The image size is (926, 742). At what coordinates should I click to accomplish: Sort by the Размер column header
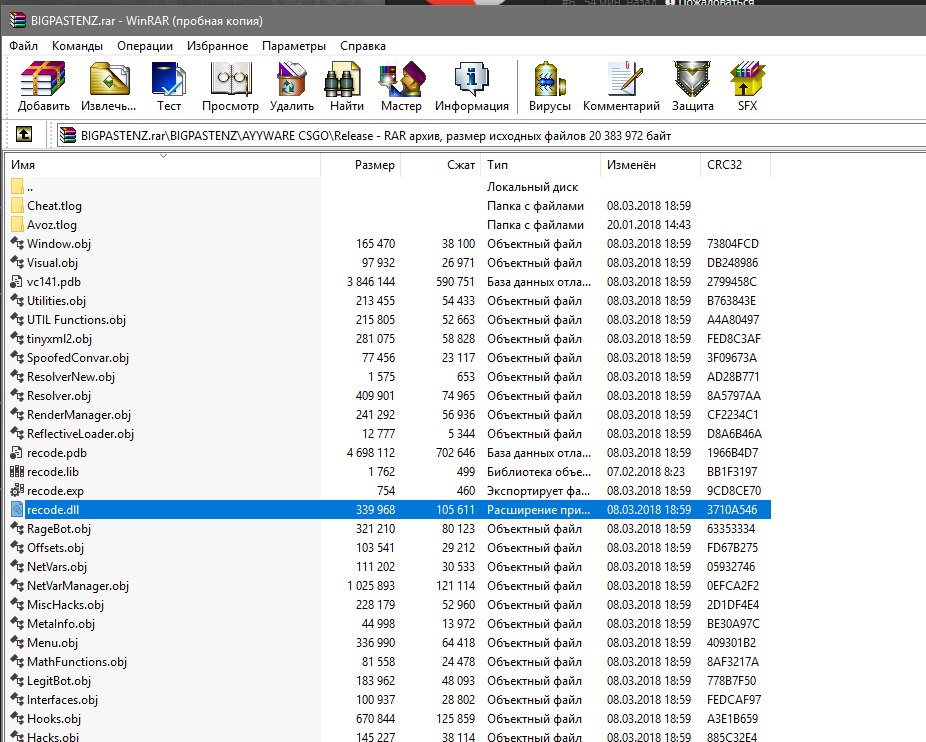(361, 165)
